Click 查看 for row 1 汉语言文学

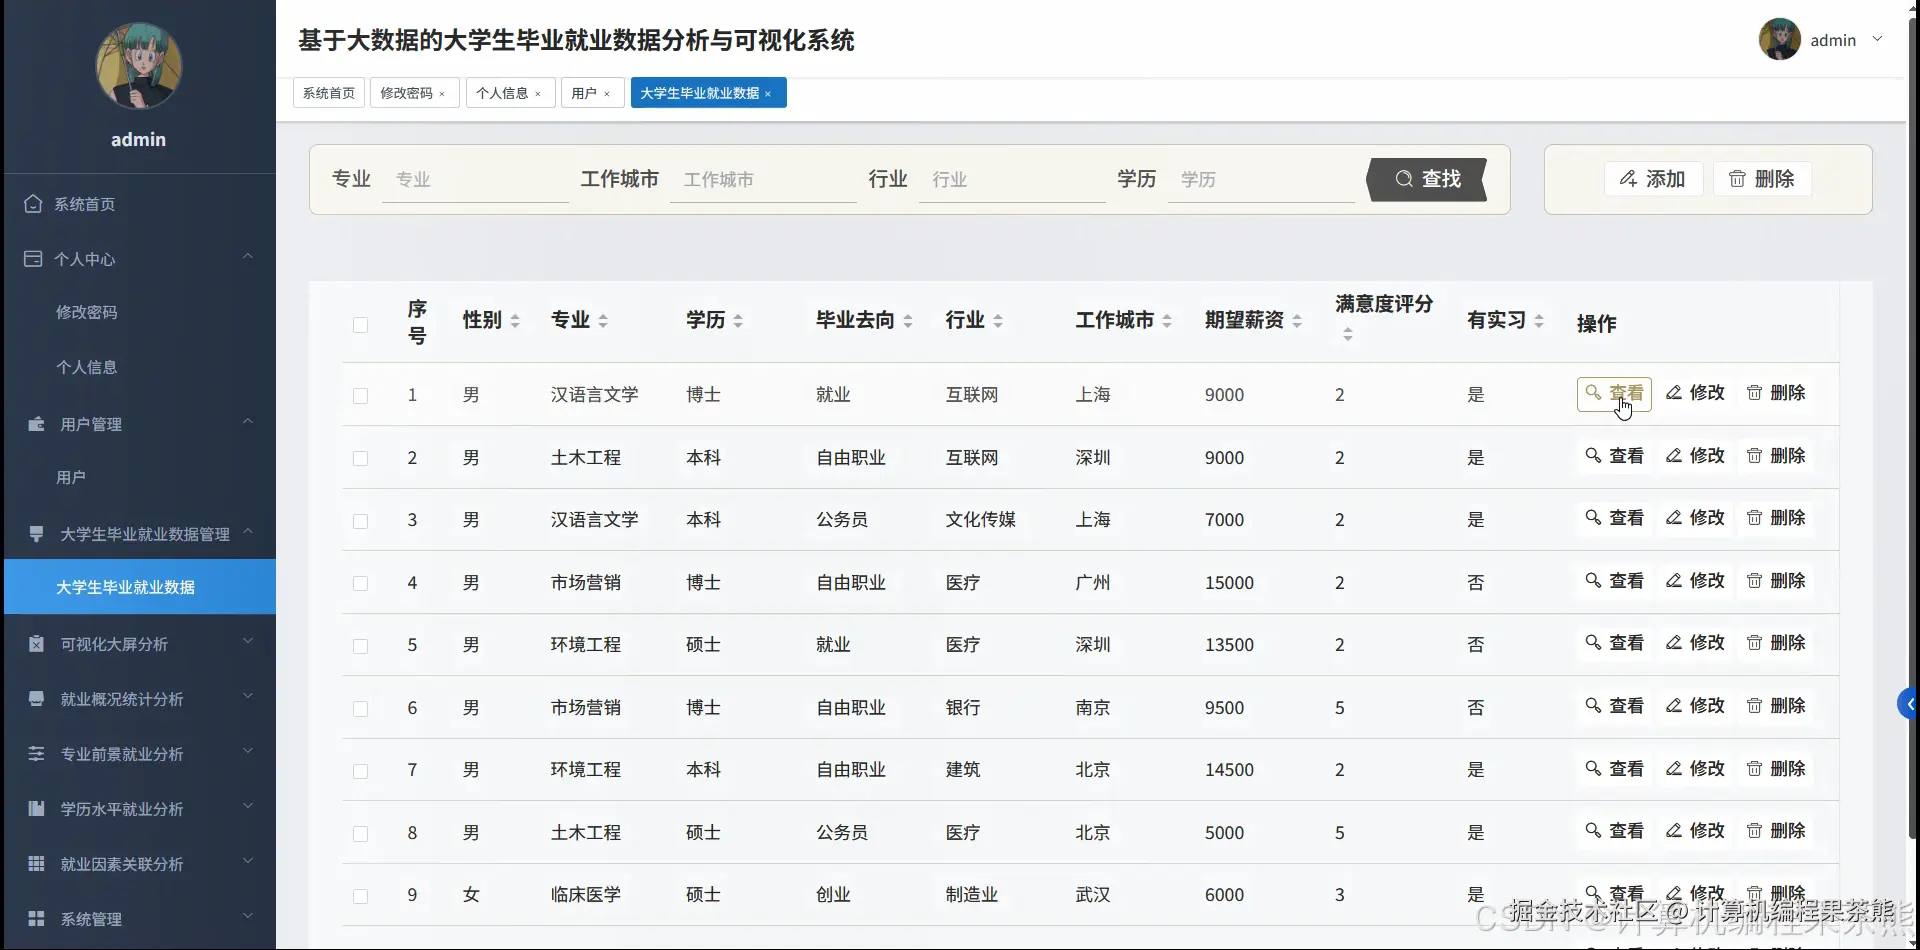coord(1614,394)
